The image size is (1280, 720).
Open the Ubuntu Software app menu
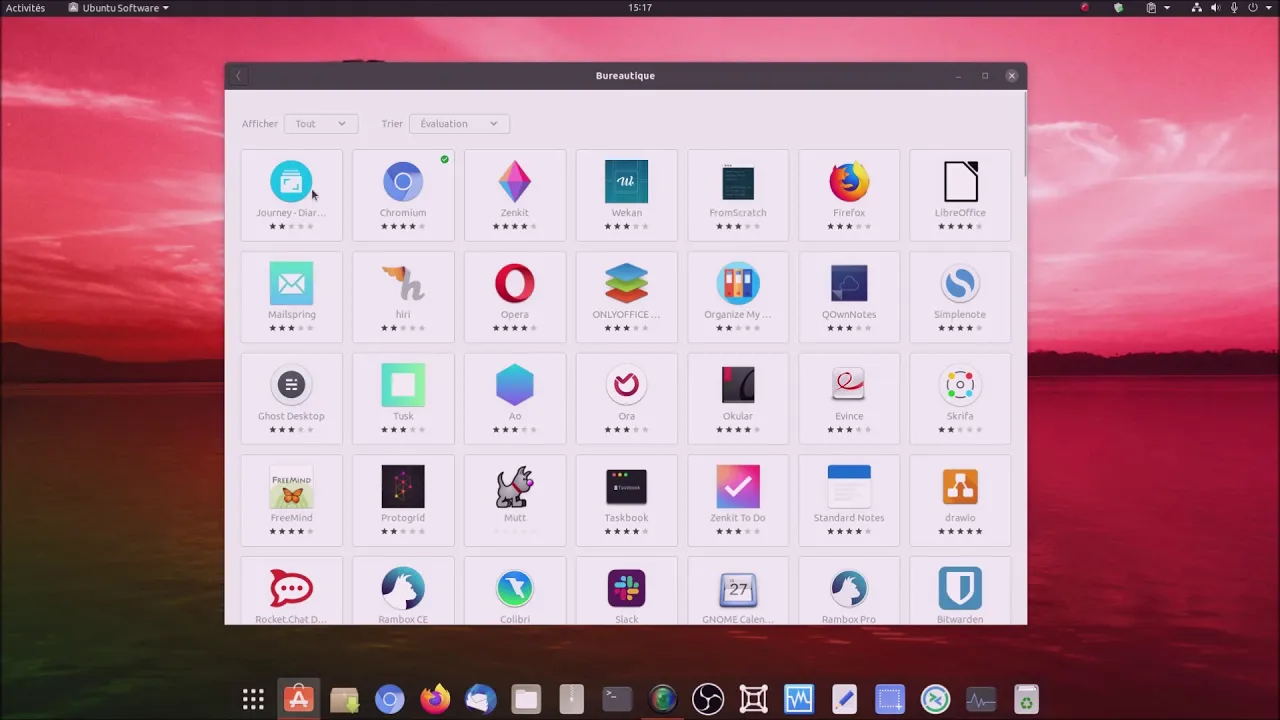tap(119, 8)
